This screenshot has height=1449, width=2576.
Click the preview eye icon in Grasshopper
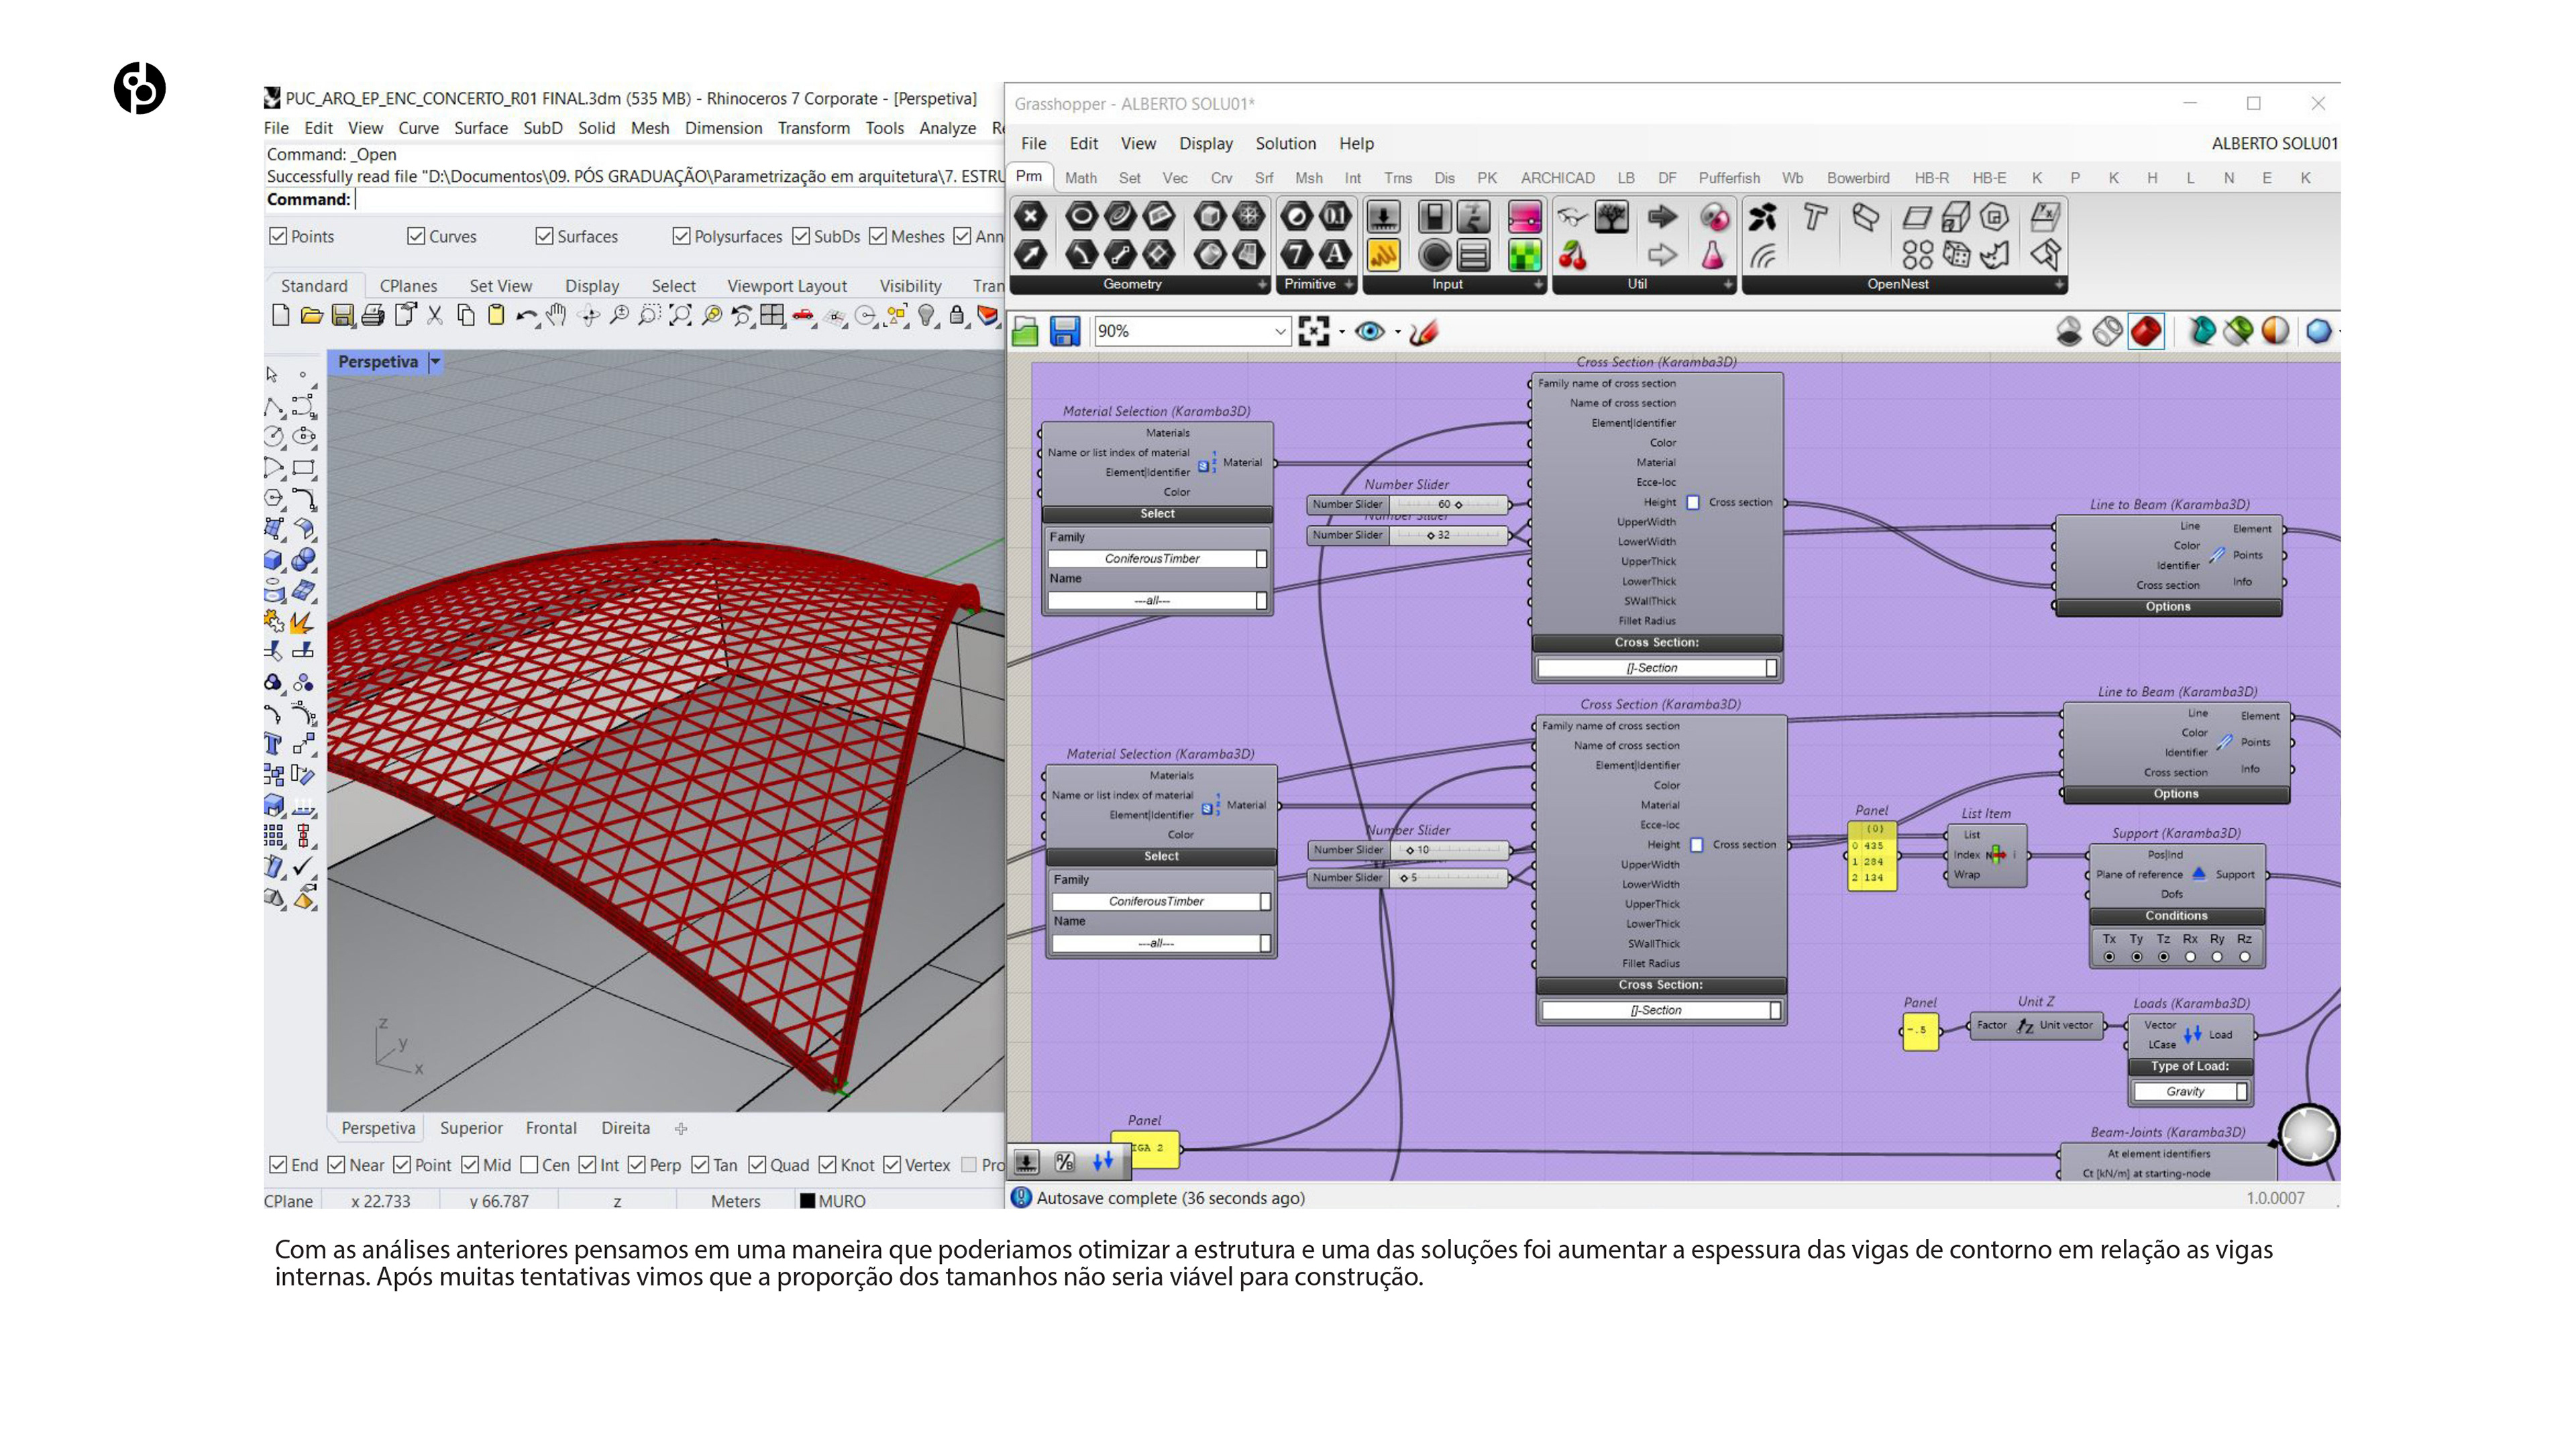point(1369,331)
